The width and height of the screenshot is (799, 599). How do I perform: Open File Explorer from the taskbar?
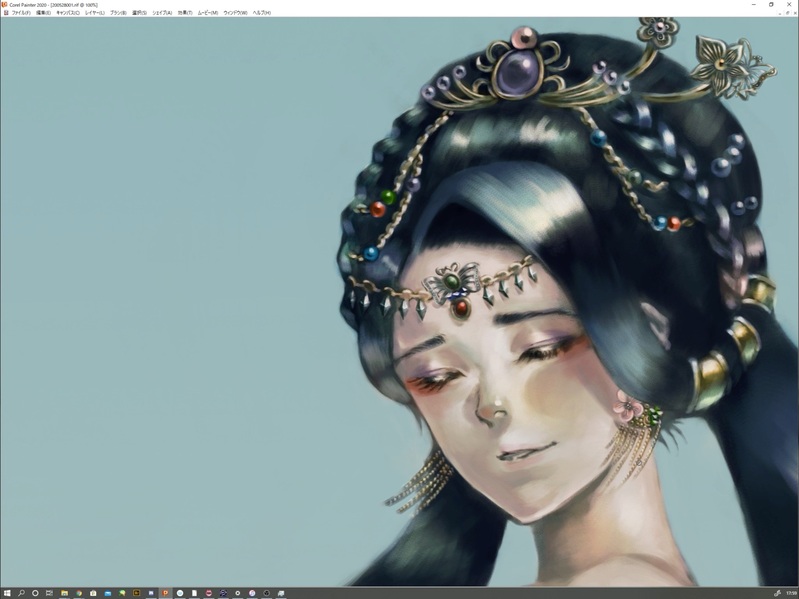[x=64, y=593]
